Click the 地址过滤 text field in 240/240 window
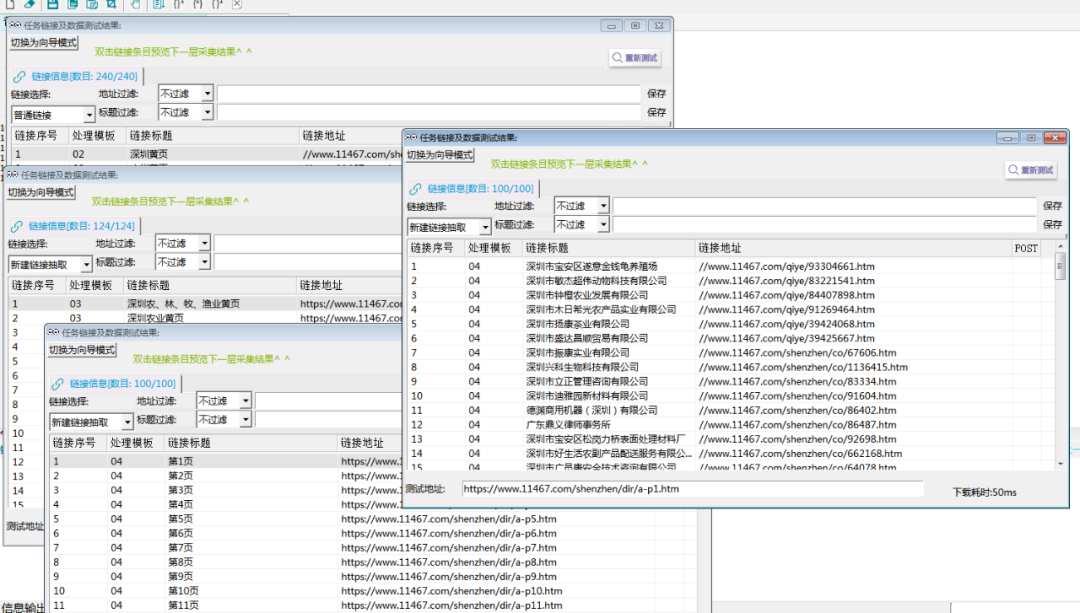This screenshot has height=613, width=1080. [428, 94]
